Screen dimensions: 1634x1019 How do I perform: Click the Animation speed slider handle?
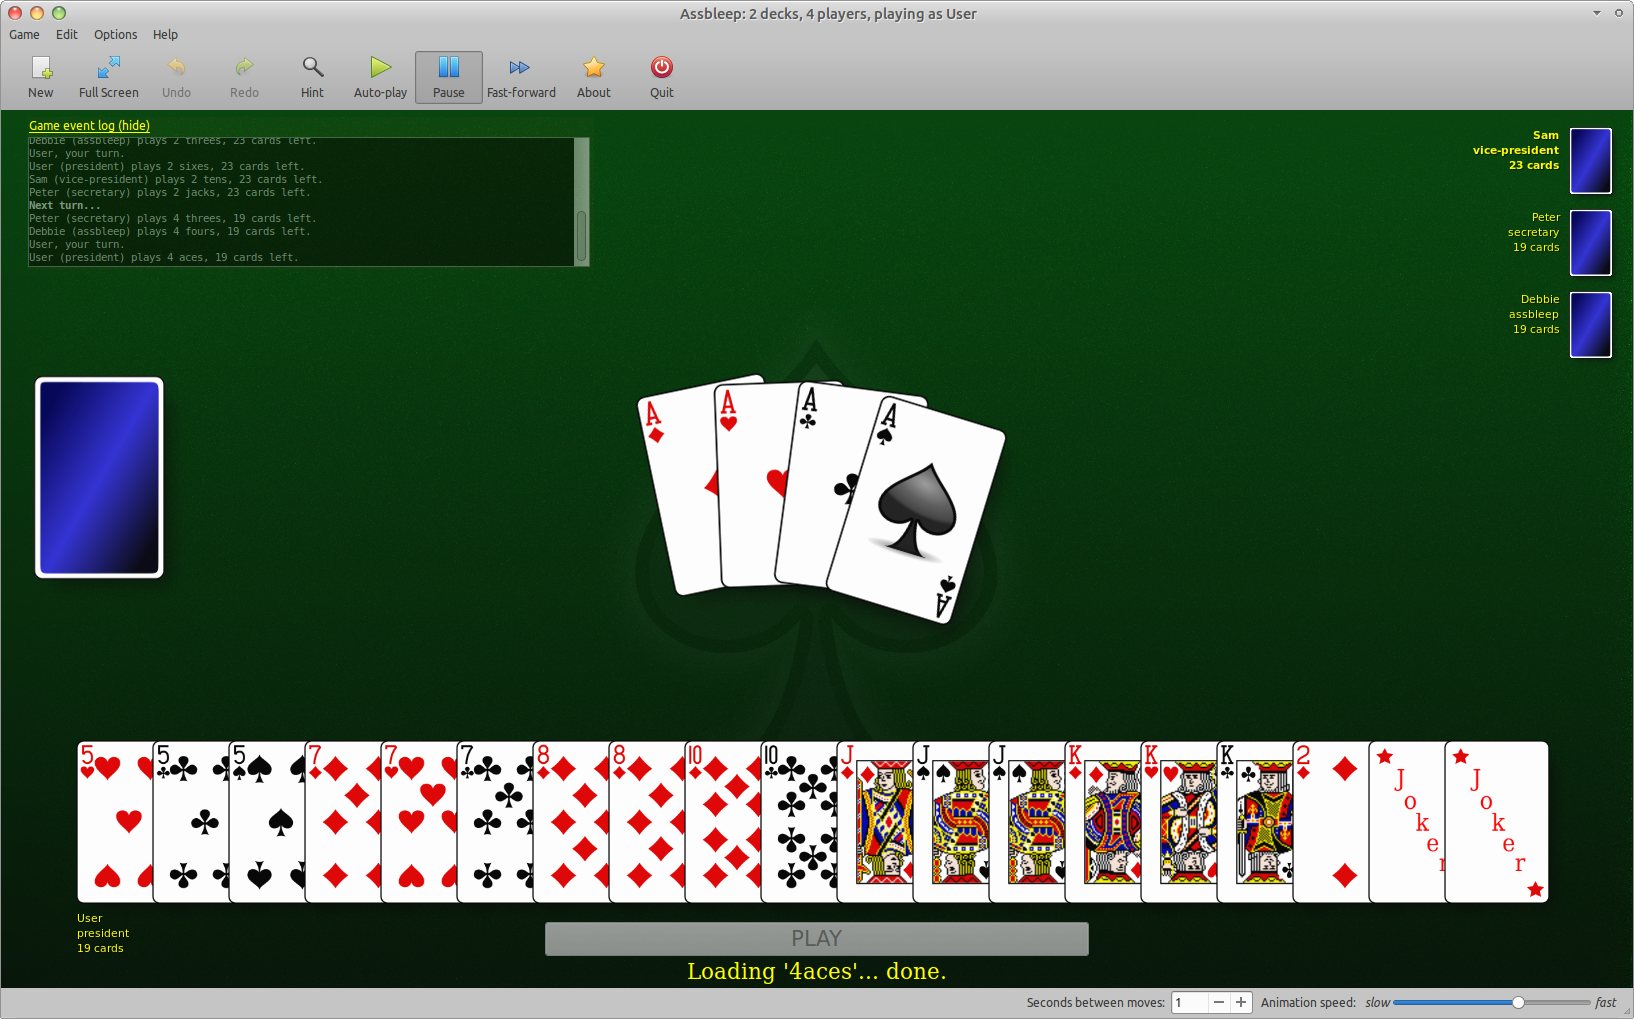point(1518,1002)
